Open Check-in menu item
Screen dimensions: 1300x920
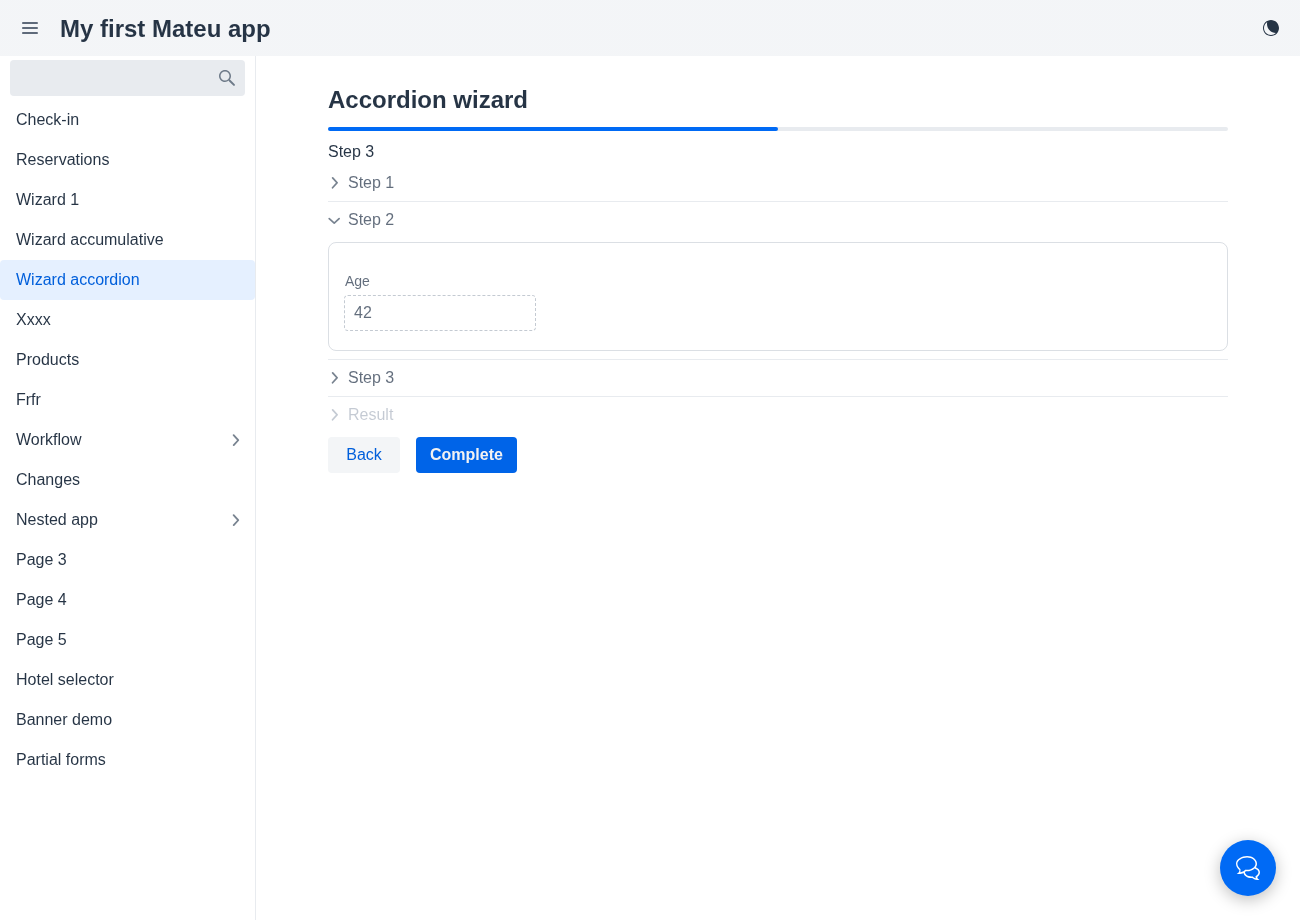(x=127, y=120)
